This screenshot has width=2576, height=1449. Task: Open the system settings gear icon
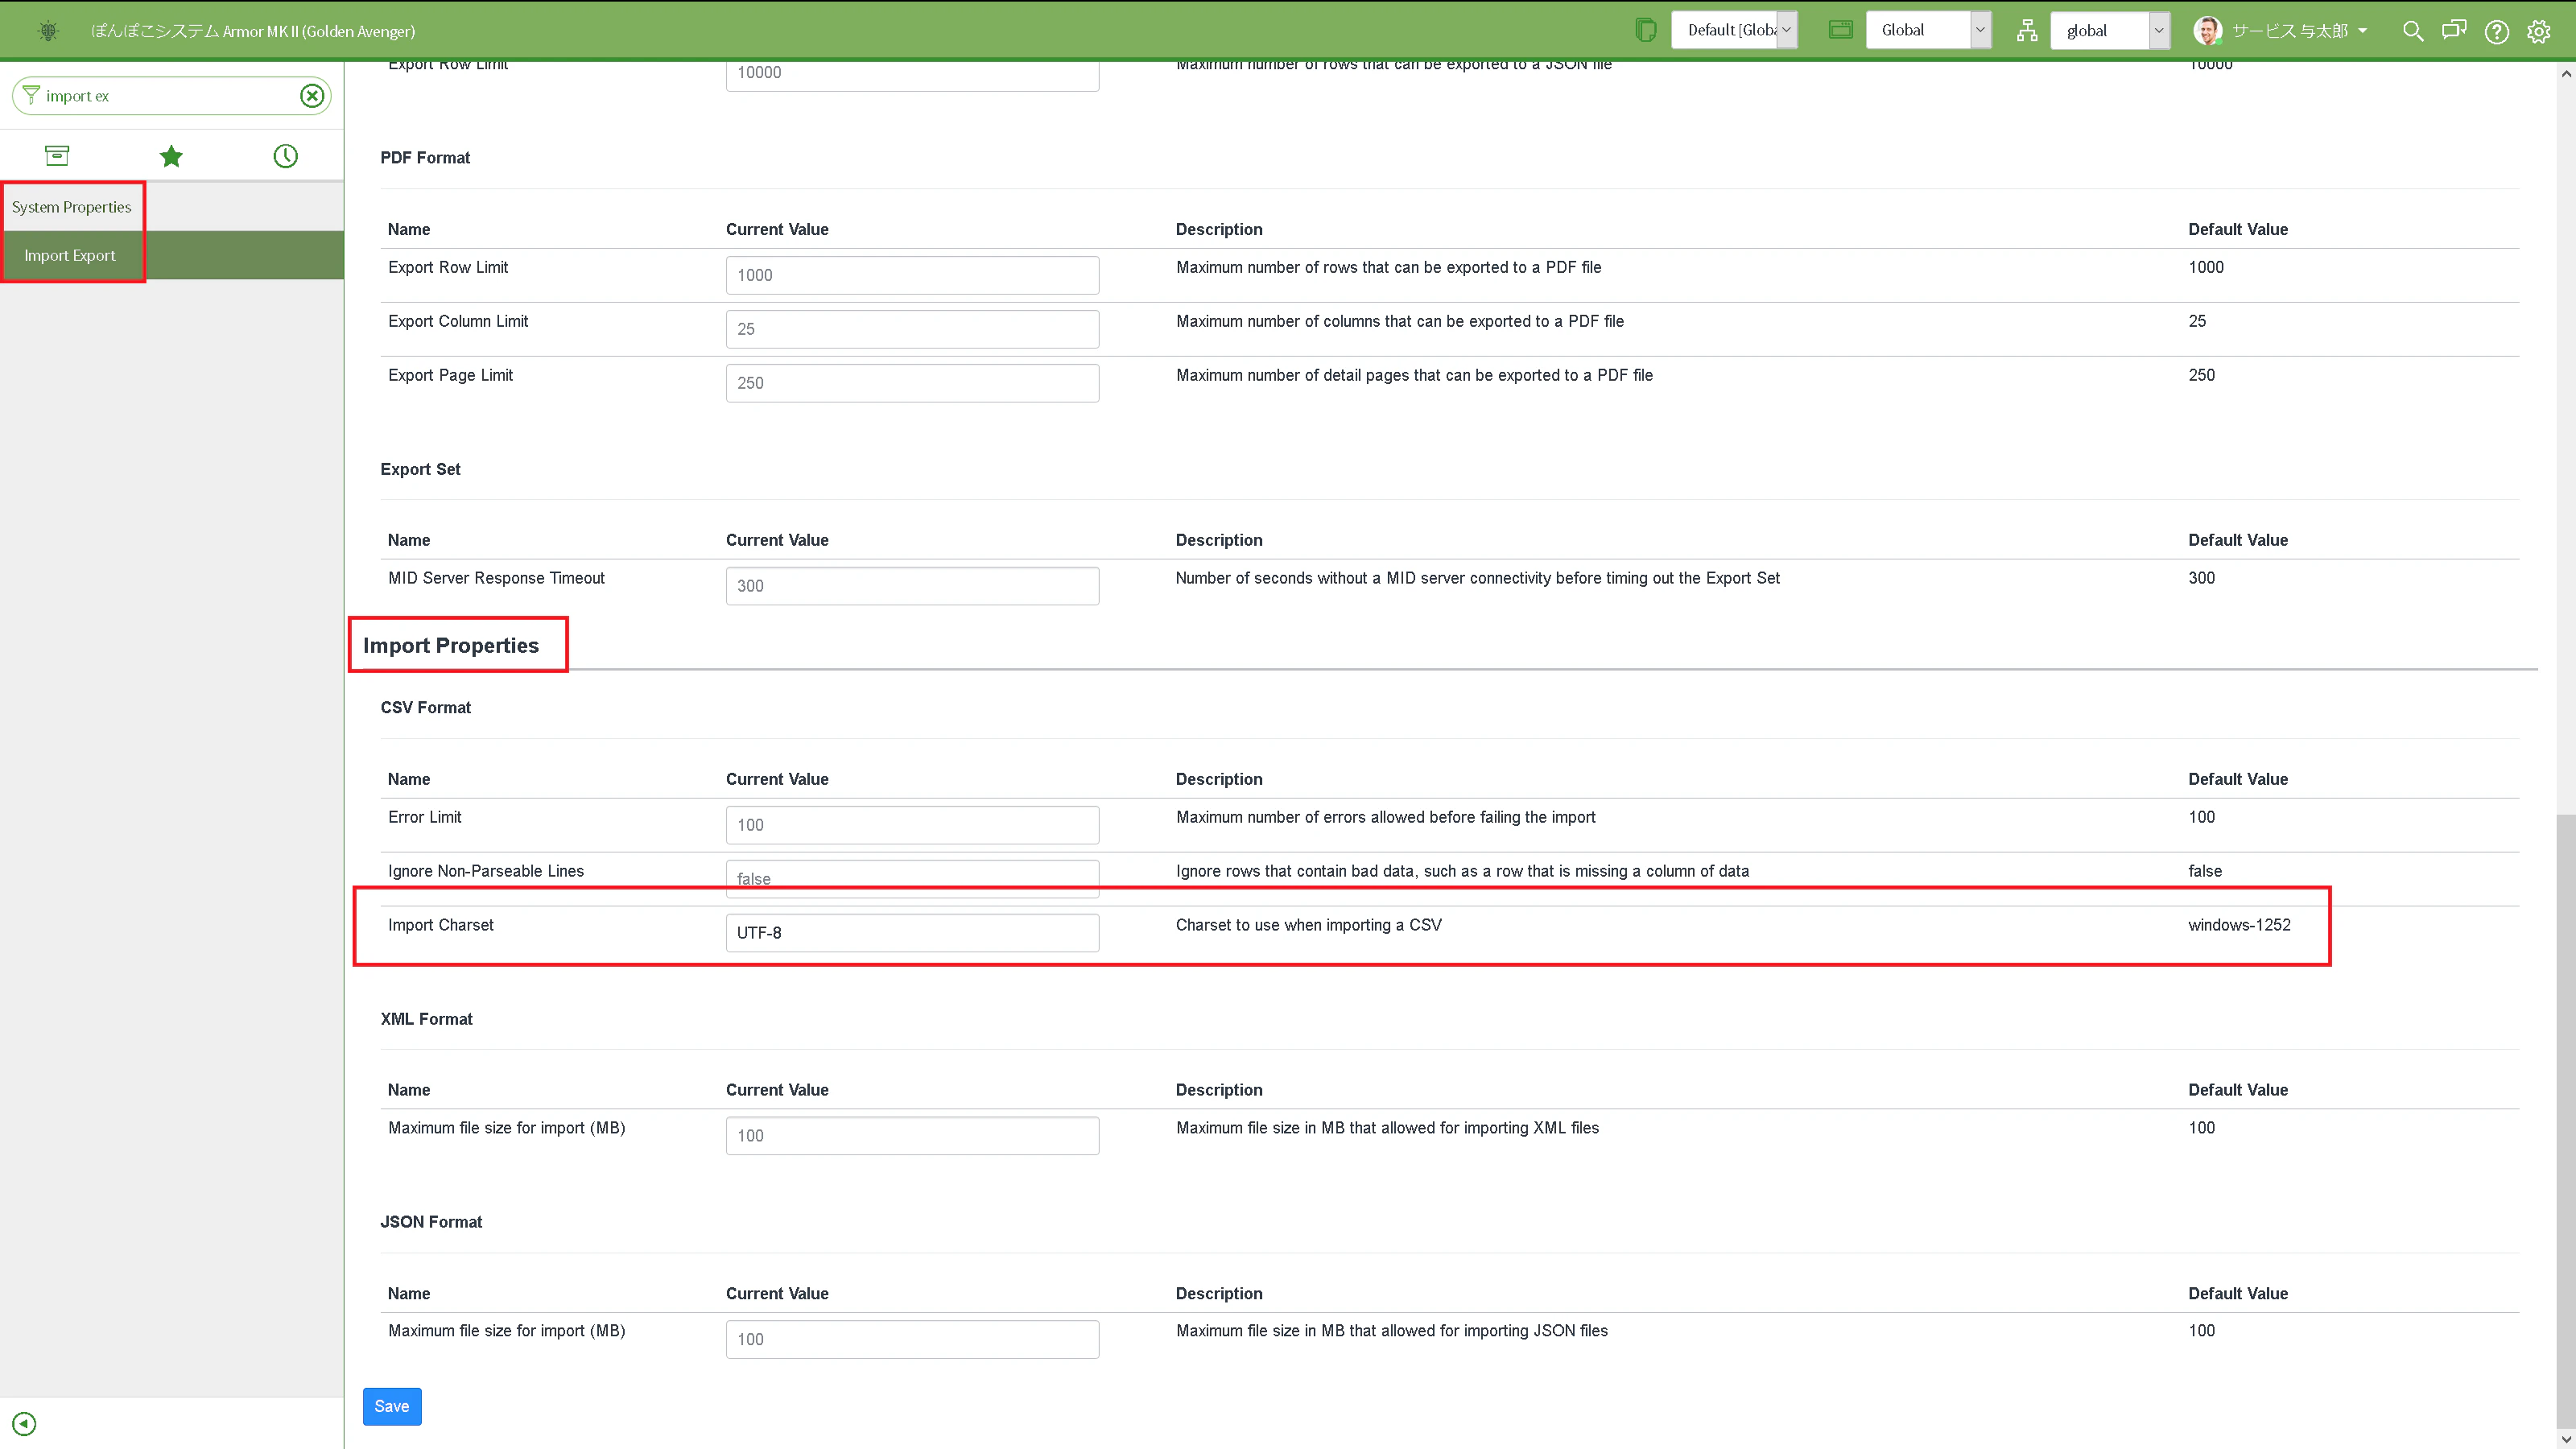pos(2538,32)
